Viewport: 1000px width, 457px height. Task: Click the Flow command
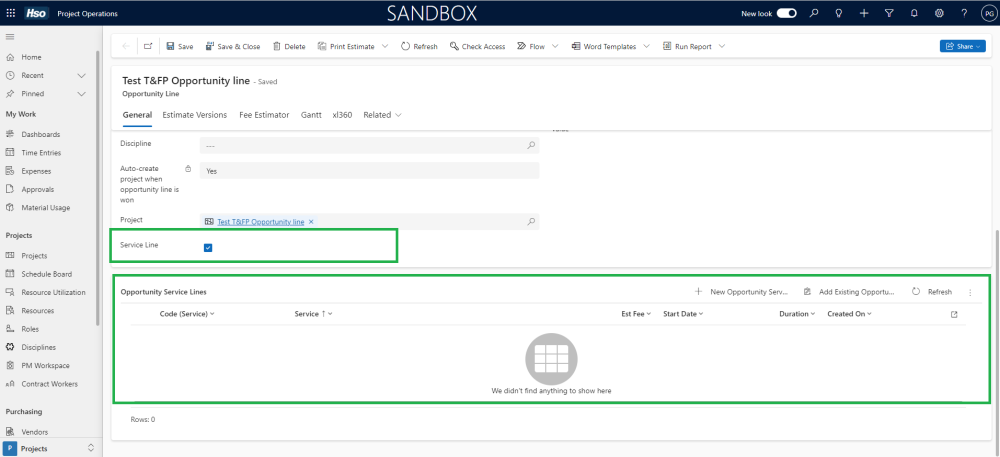pyautogui.click(x=531, y=47)
